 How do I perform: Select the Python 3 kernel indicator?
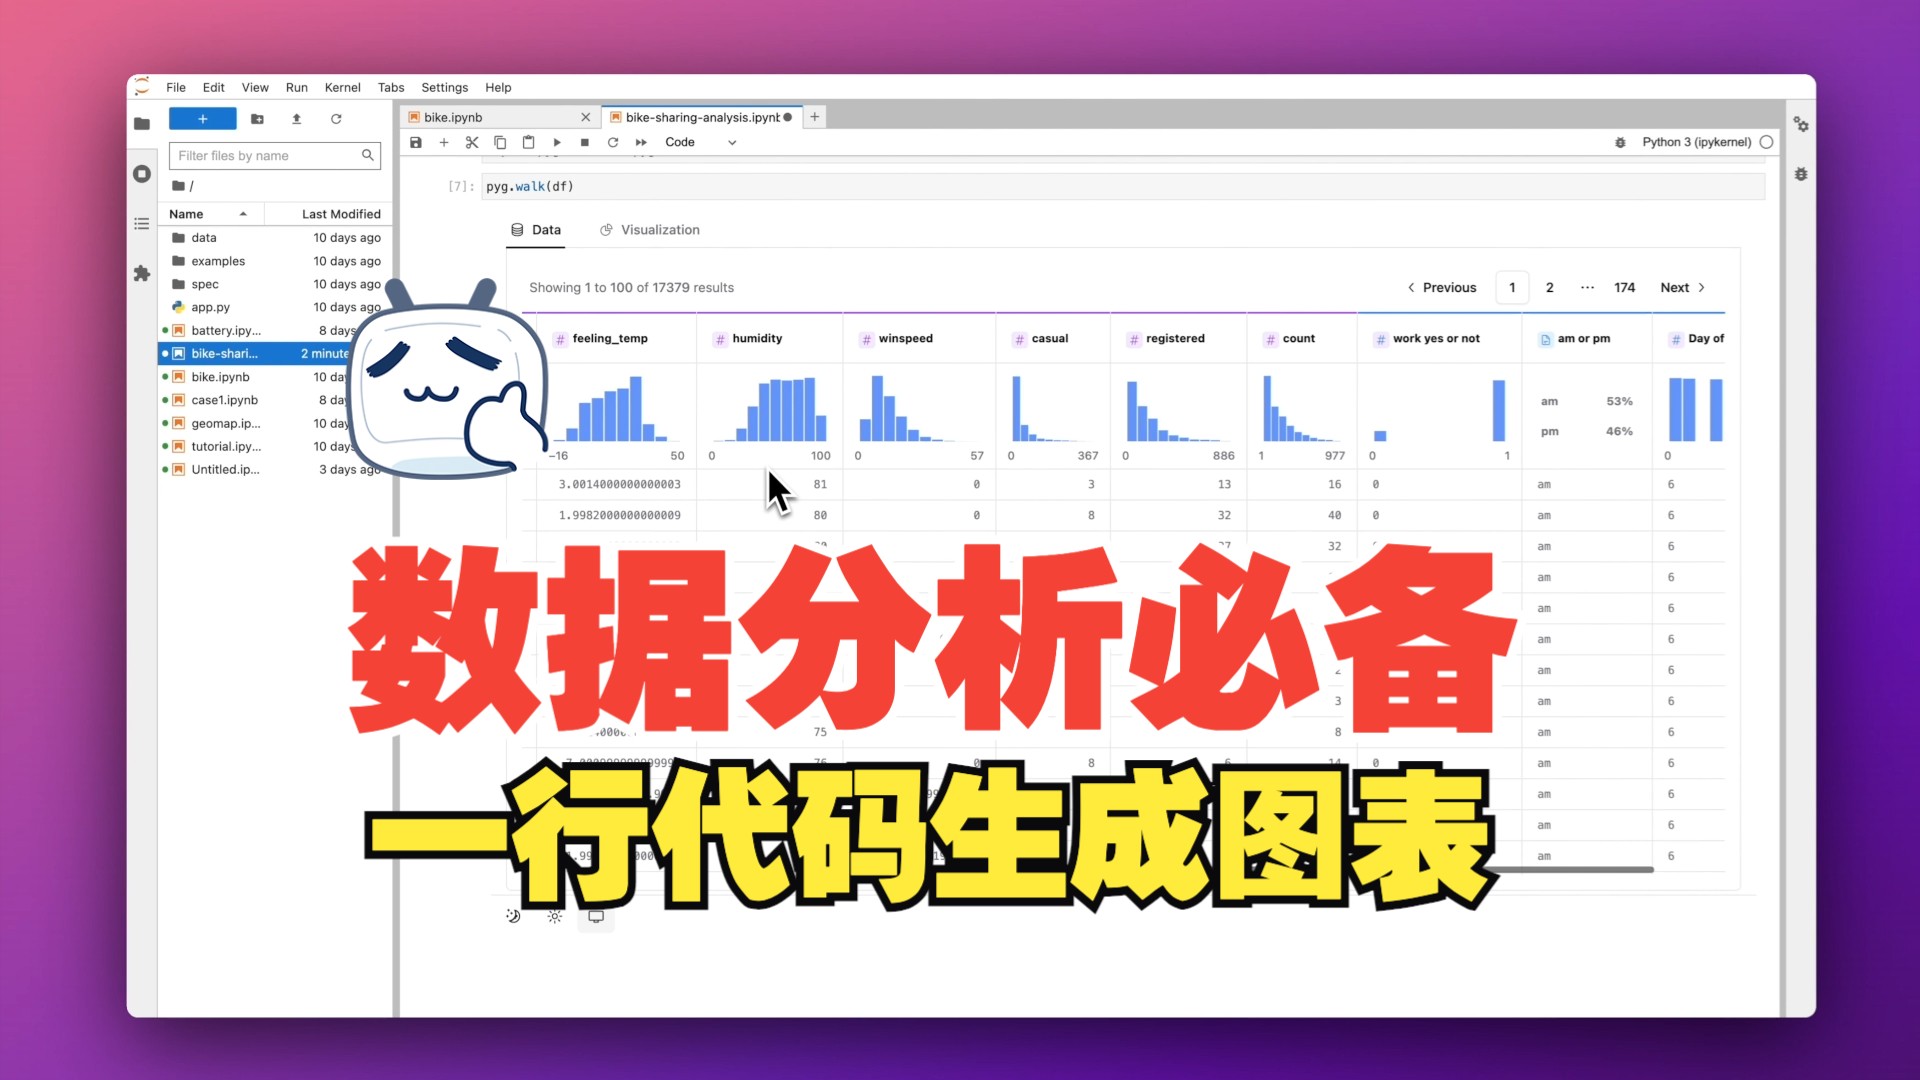(1697, 141)
